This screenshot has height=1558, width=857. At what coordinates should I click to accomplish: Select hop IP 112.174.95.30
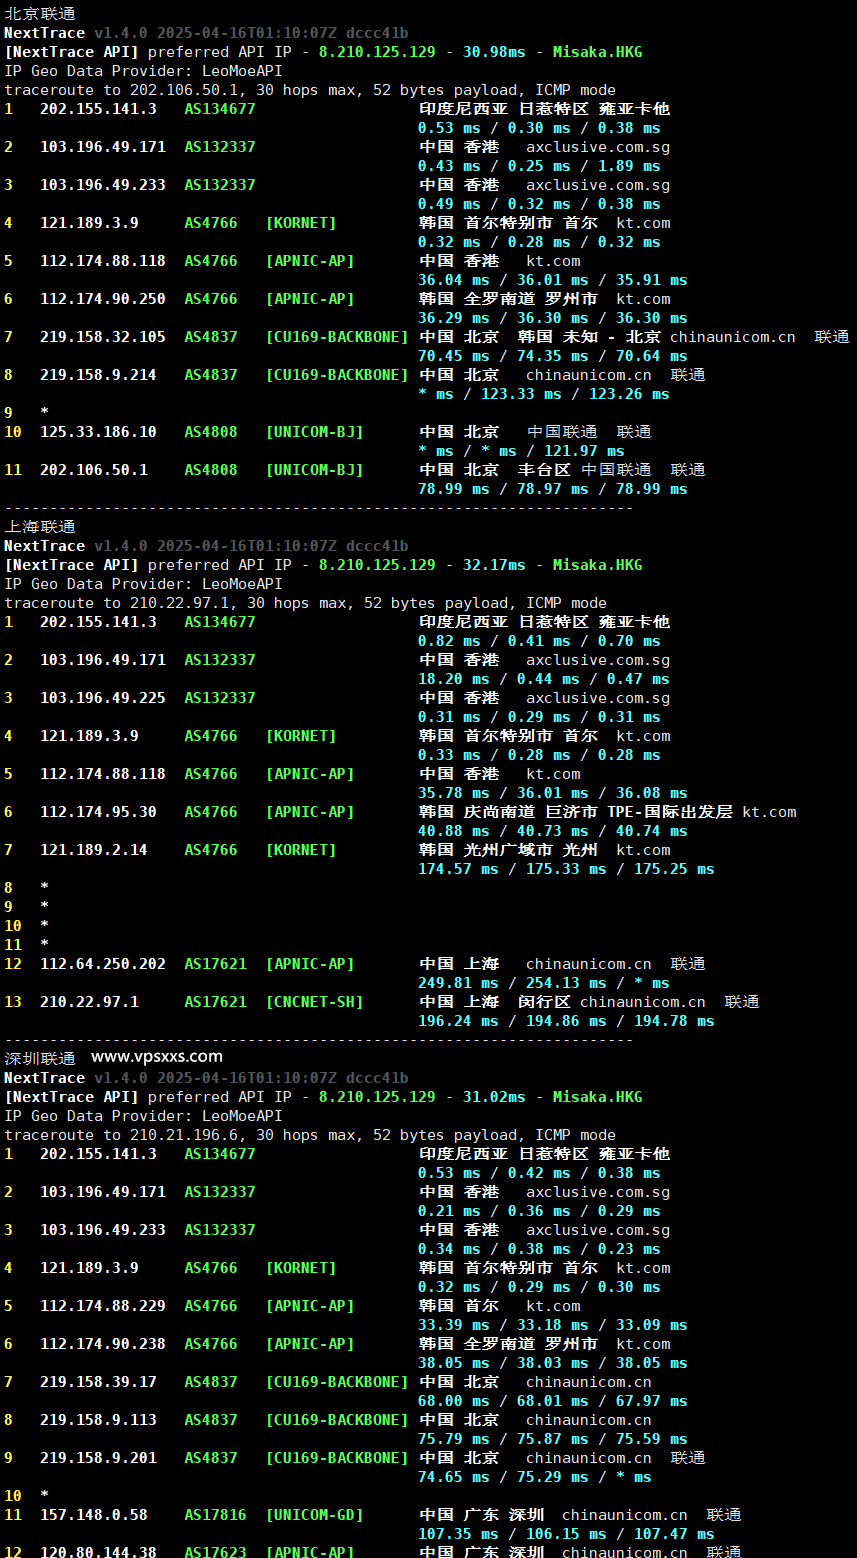tap(98, 812)
